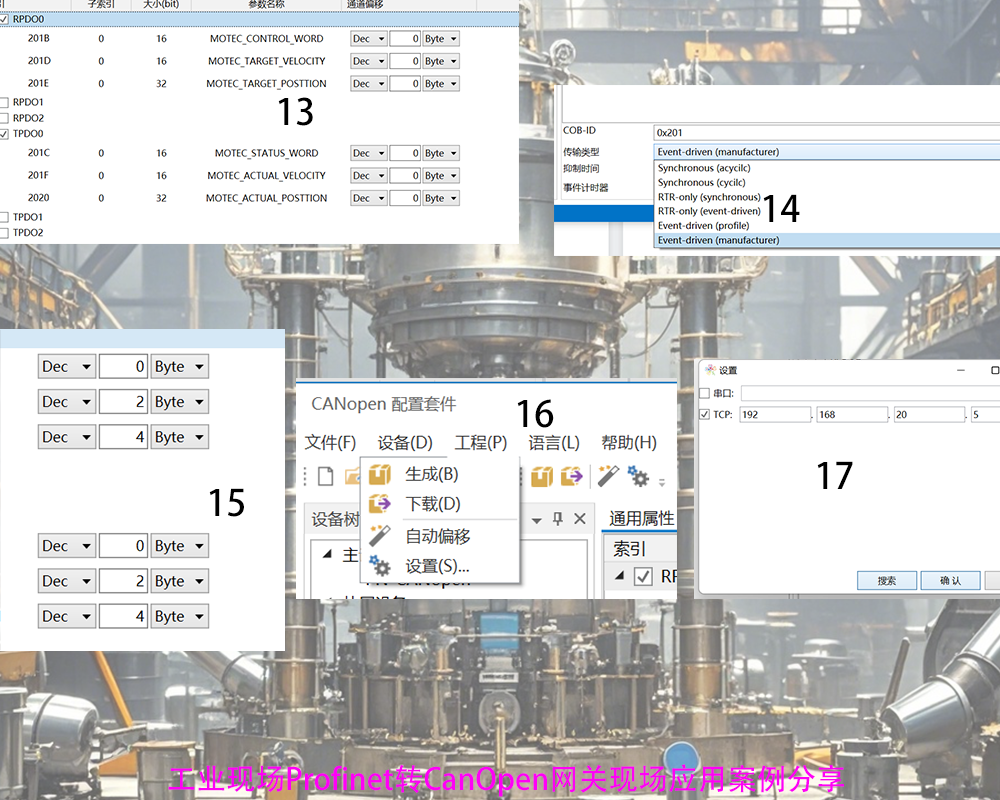Minimize the 设置 settings dialog
1000x800 pixels.
click(961, 370)
